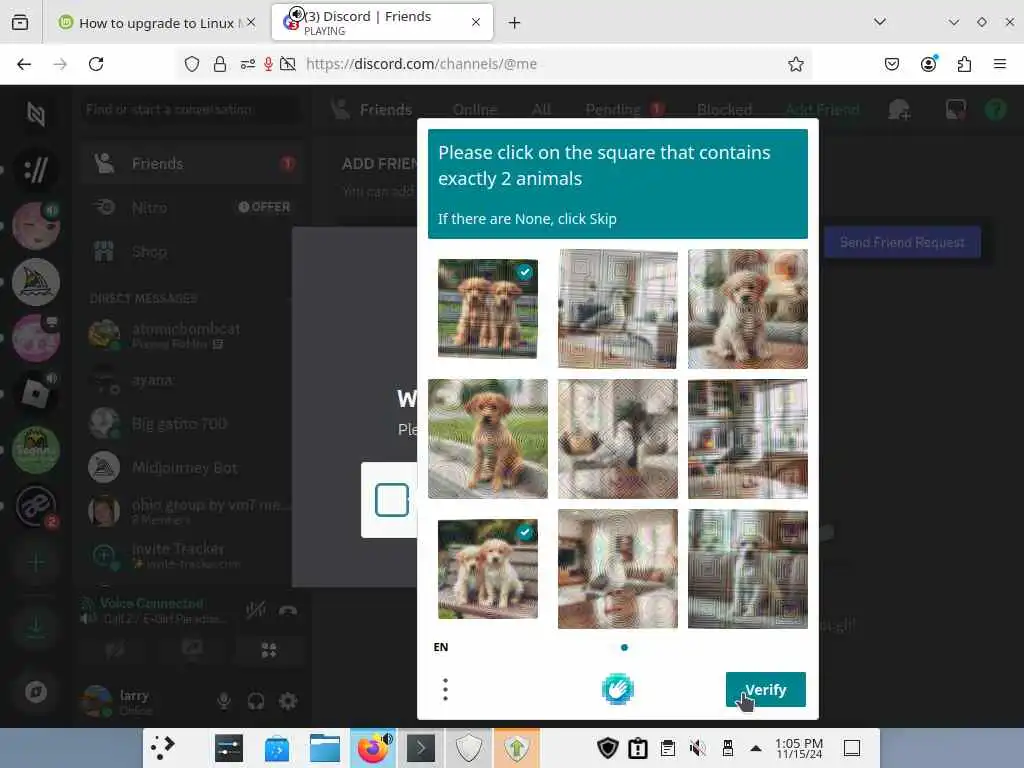1024x768 pixels.
Task: Click the Verify button in captcha
Action: 765,689
